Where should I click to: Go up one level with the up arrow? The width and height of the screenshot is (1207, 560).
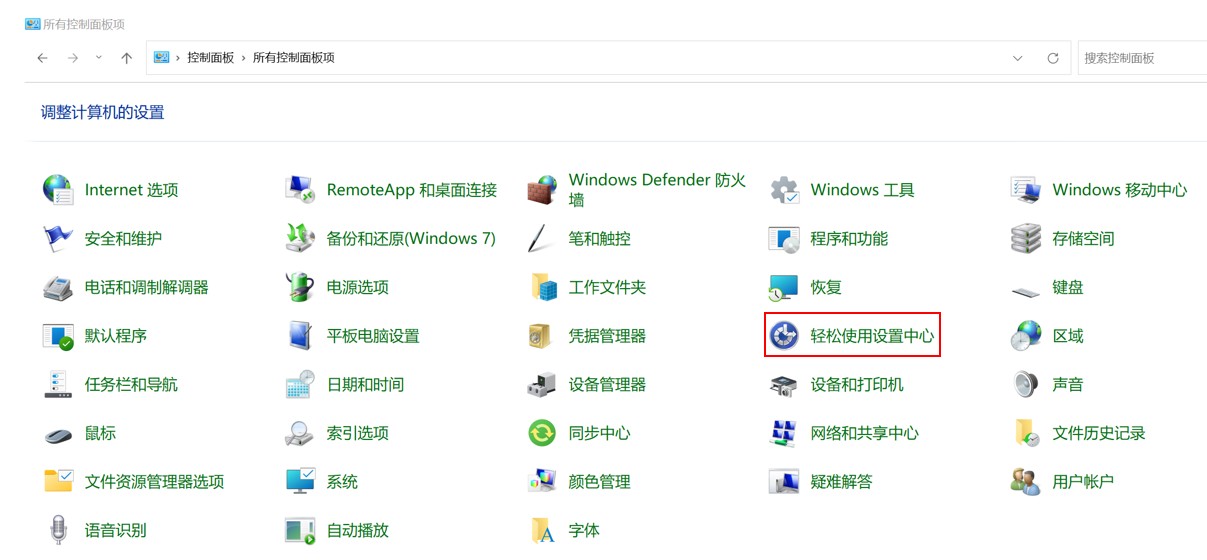pyautogui.click(x=126, y=58)
